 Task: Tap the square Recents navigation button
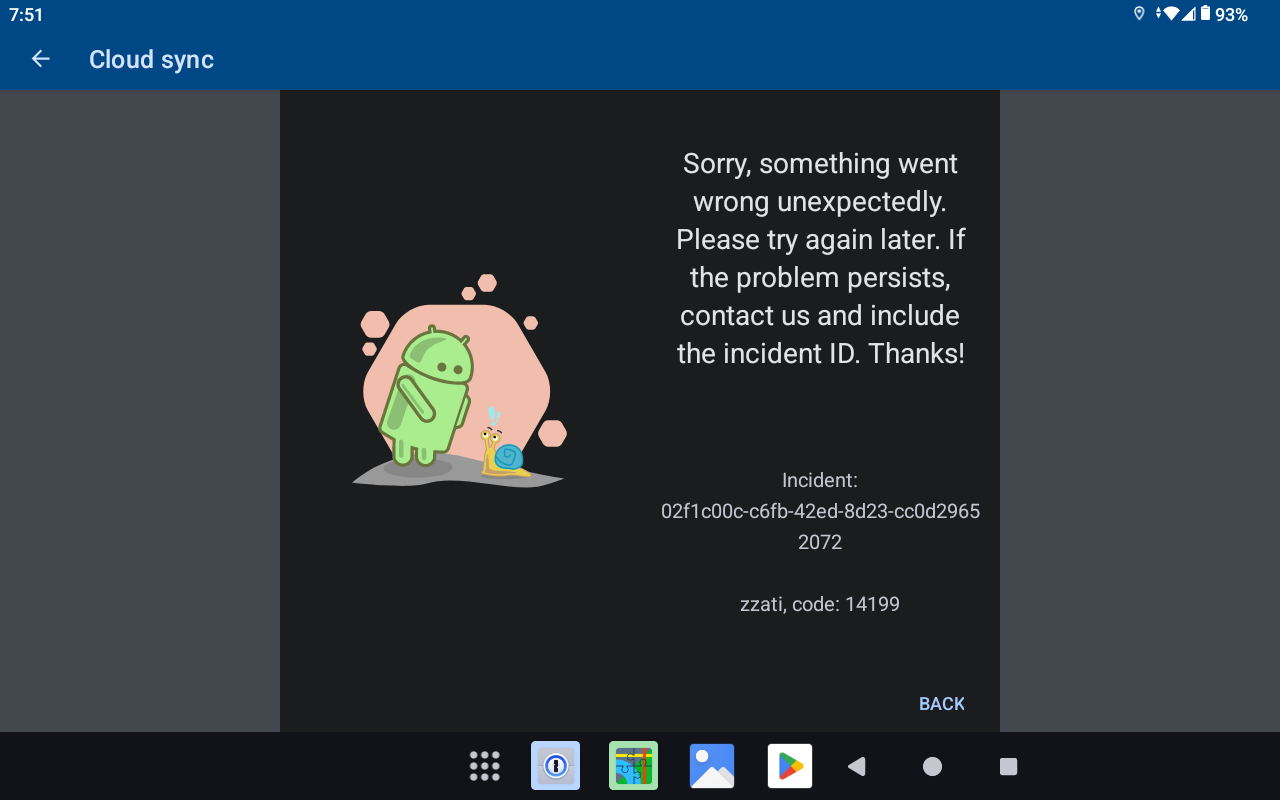click(x=1008, y=766)
